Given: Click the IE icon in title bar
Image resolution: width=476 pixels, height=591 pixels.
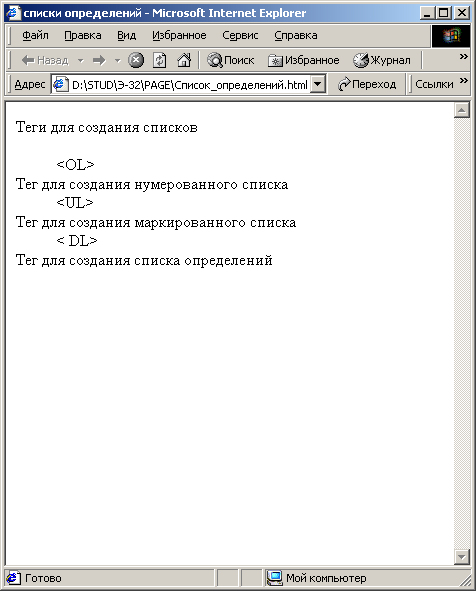Looking at the screenshot, I should [13, 13].
